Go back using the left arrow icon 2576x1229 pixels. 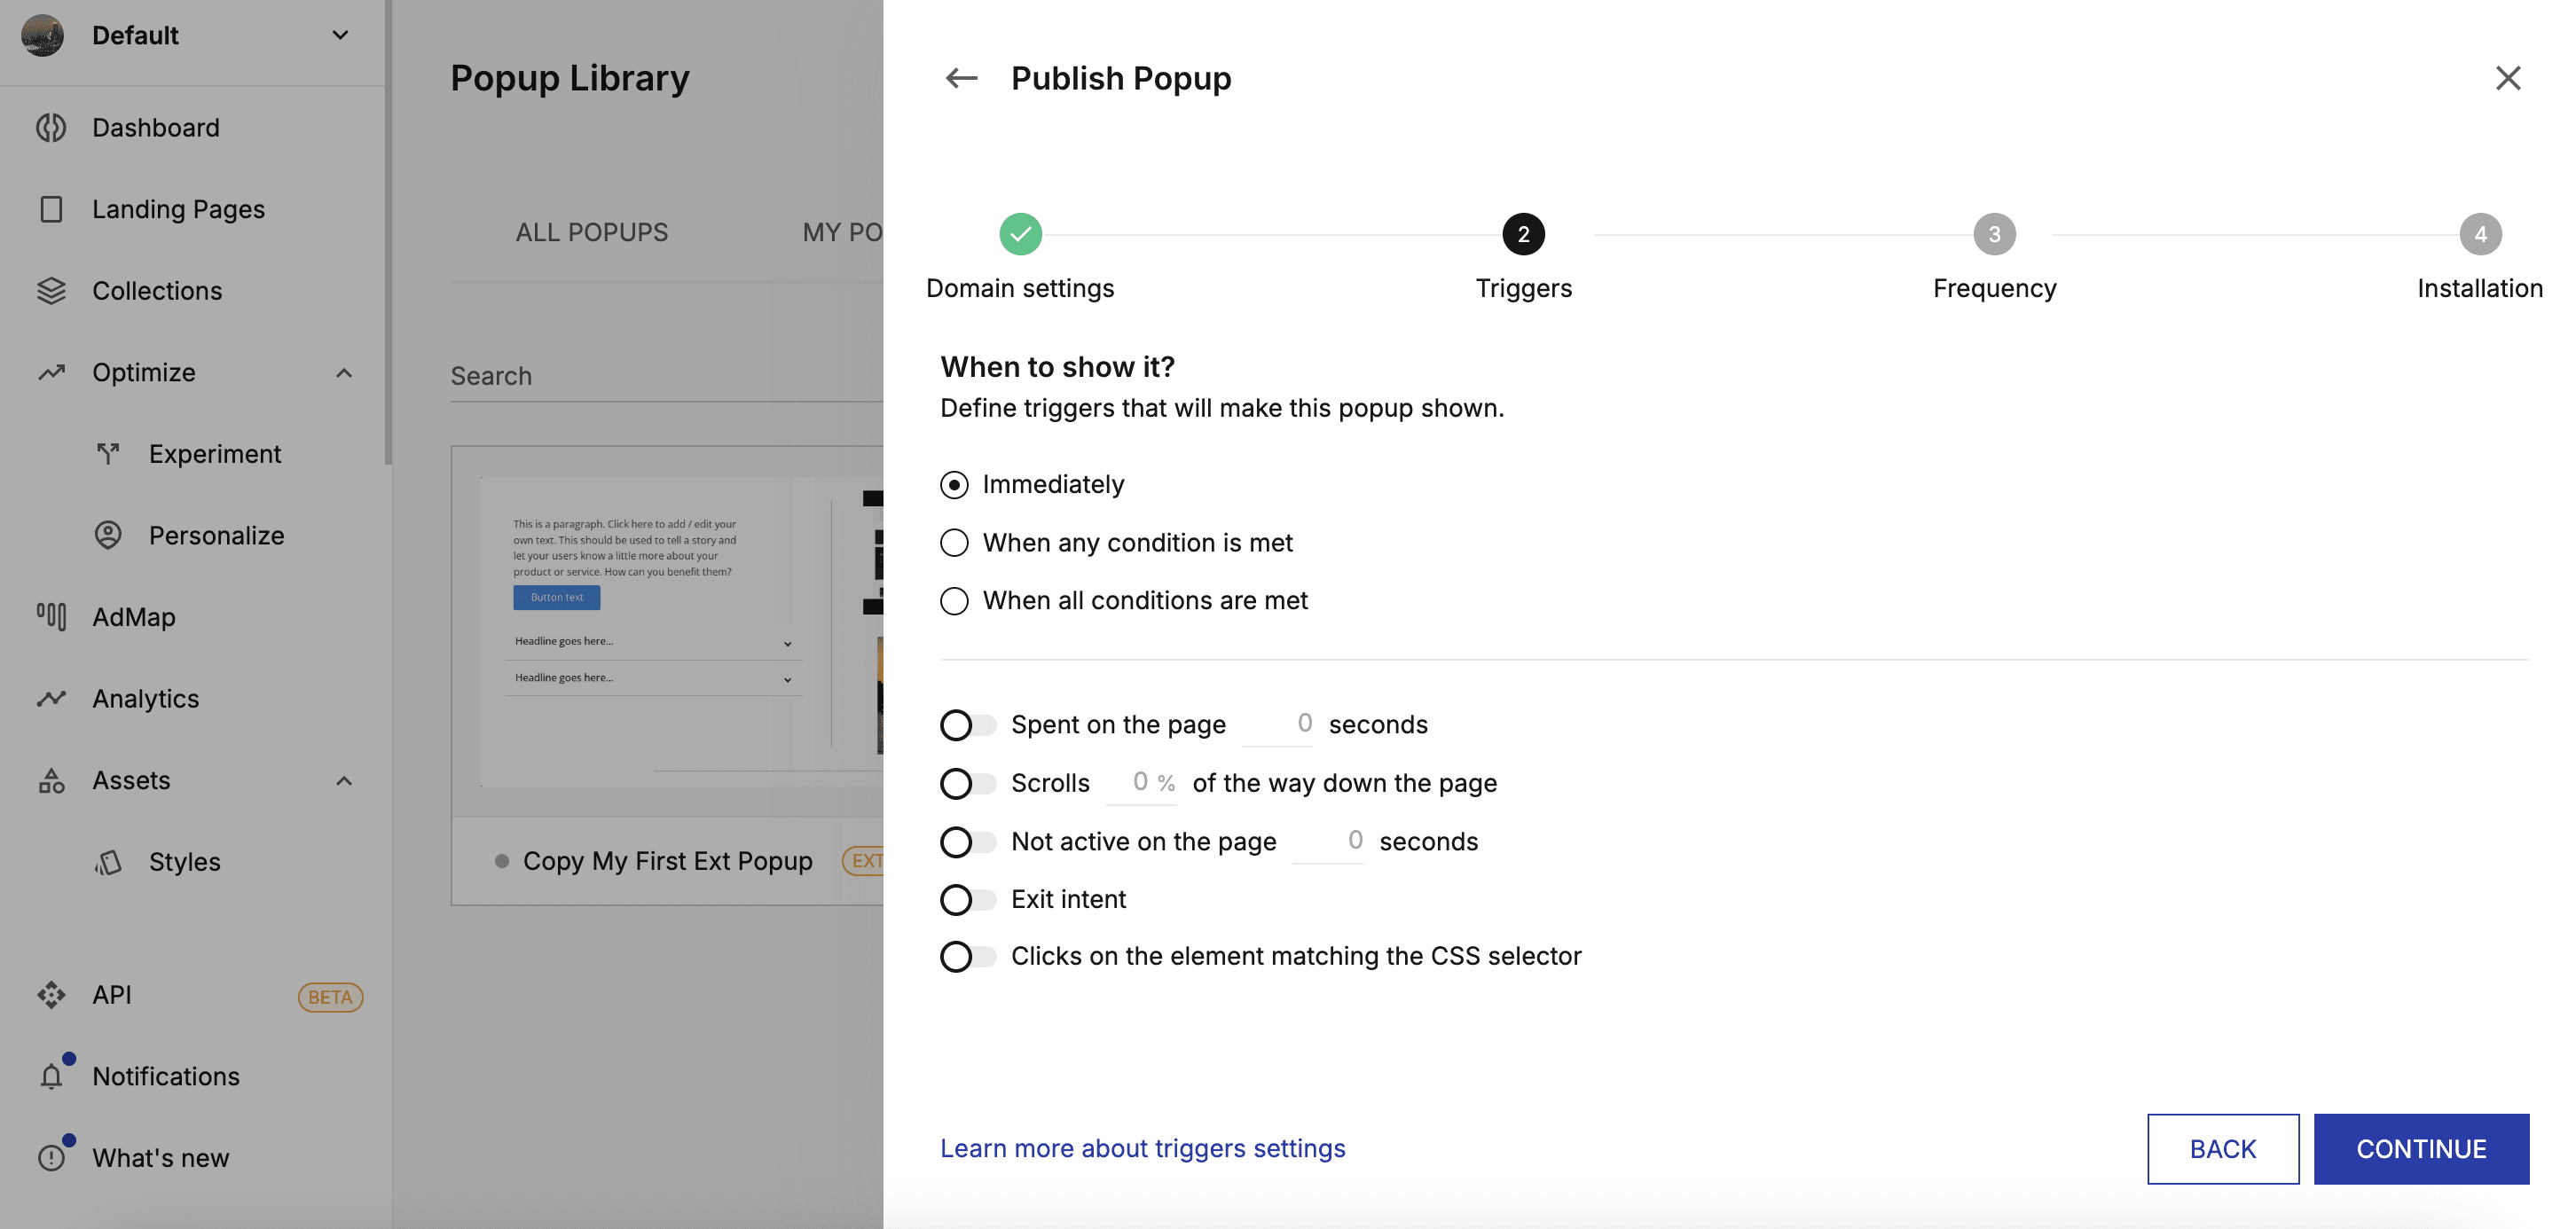tap(961, 78)
